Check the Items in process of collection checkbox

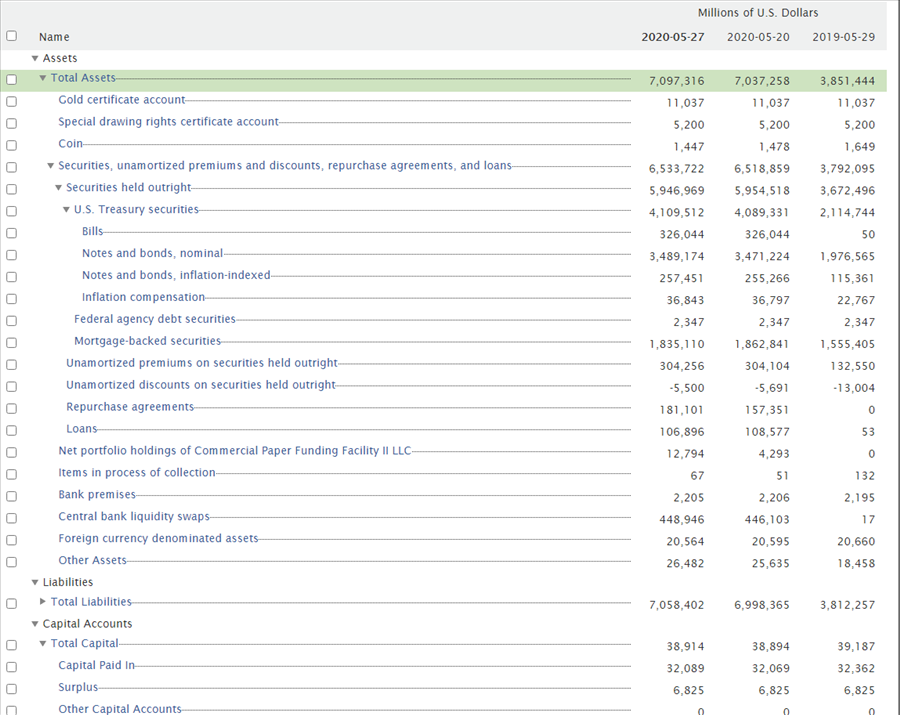point(11,475)
